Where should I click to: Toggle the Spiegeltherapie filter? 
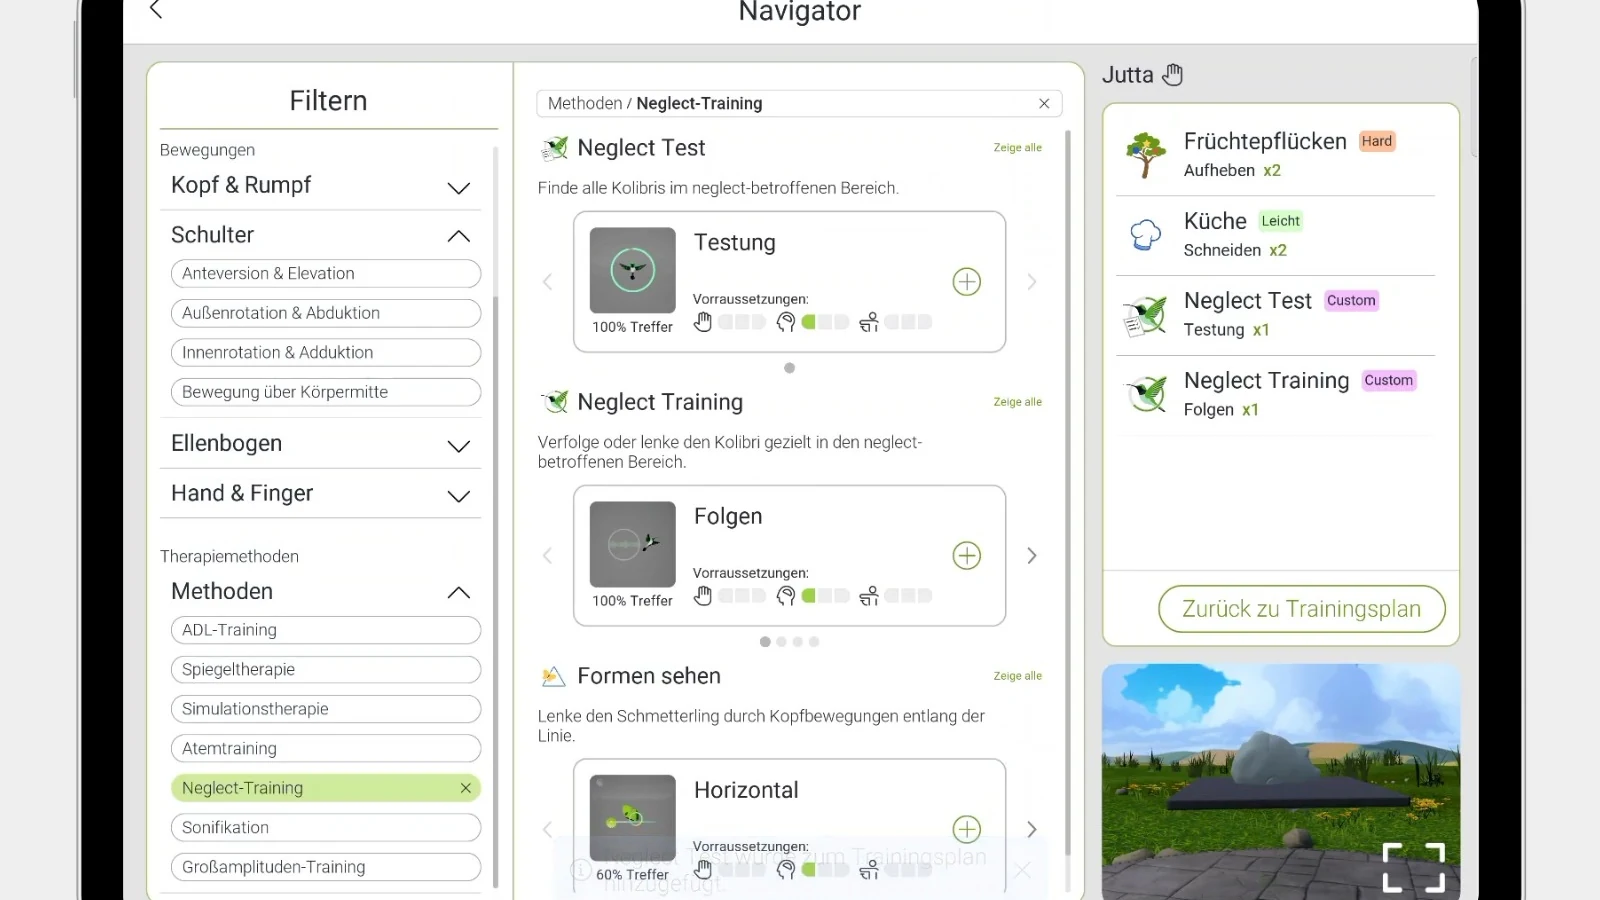(326, 670)
